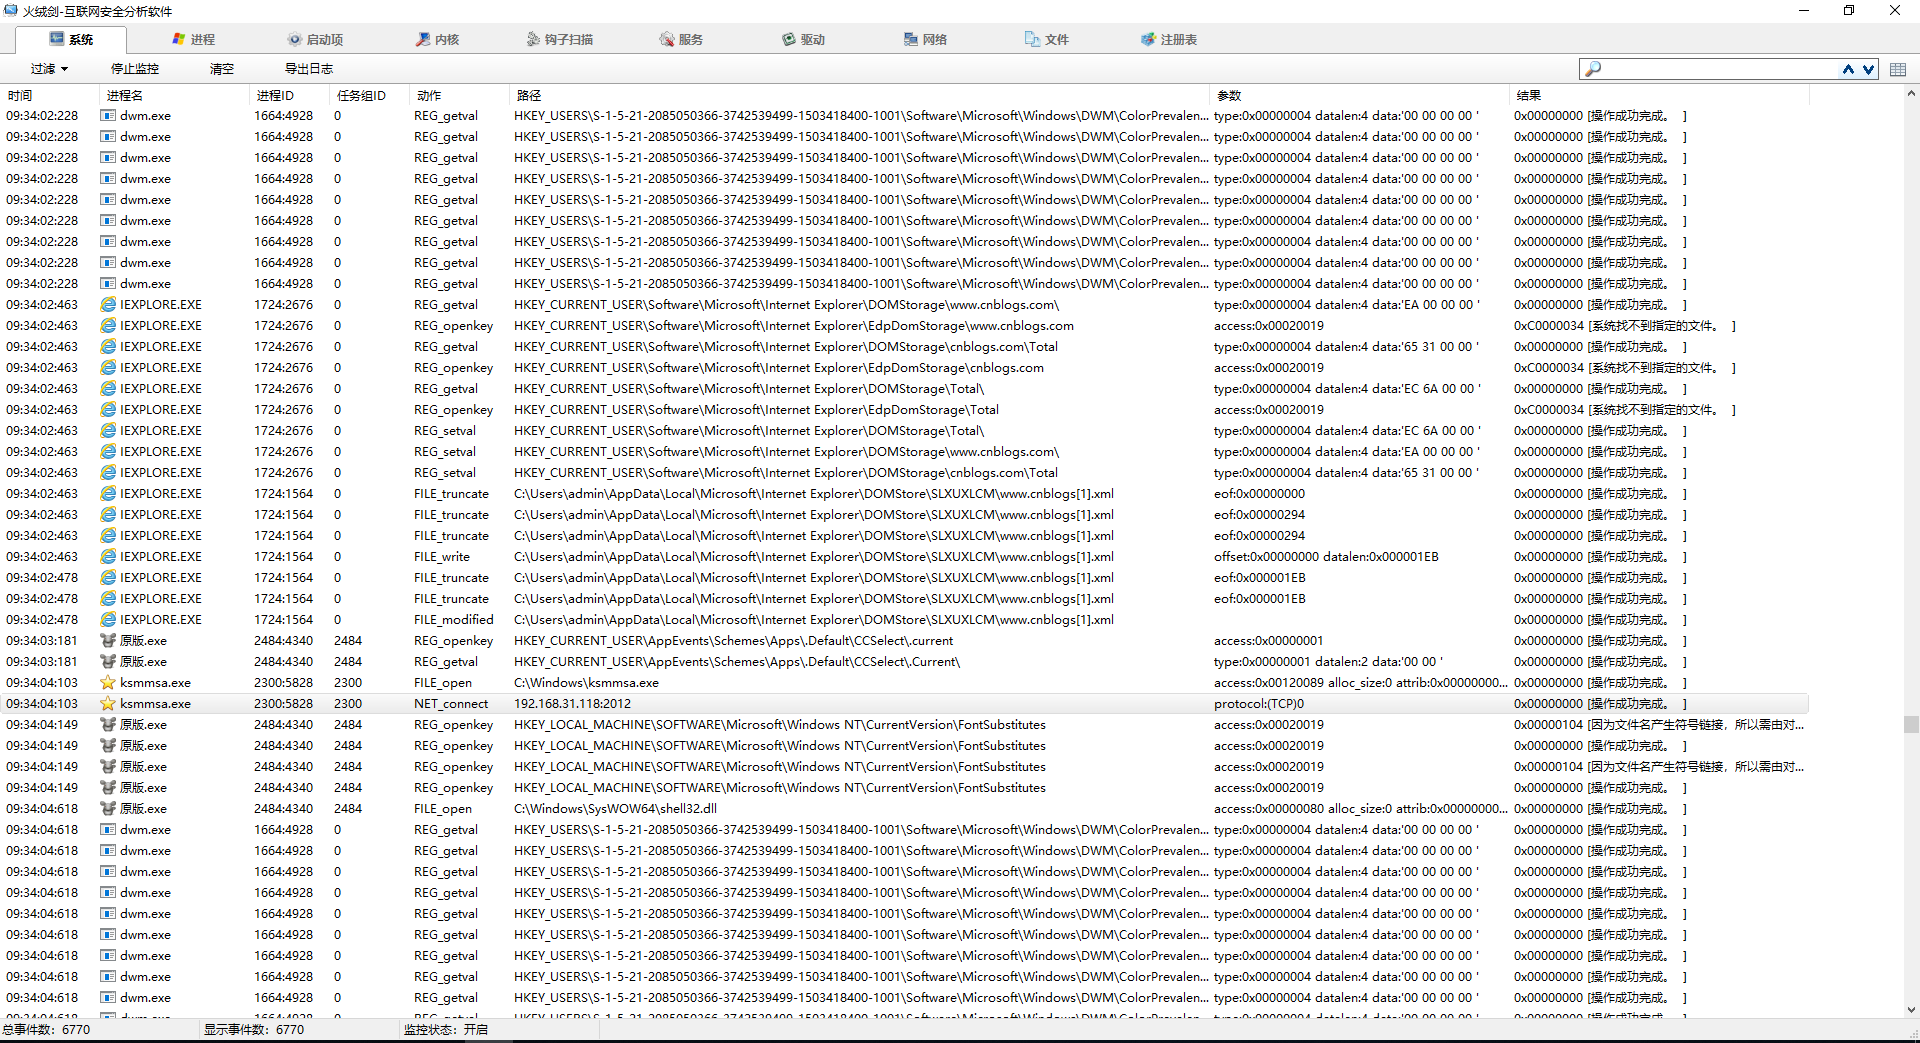This screenshot has width=1920, height=1043.
Task: Click IE icon in the FILE_modified row
Action: pyautogui.click(x=108, y=620)
